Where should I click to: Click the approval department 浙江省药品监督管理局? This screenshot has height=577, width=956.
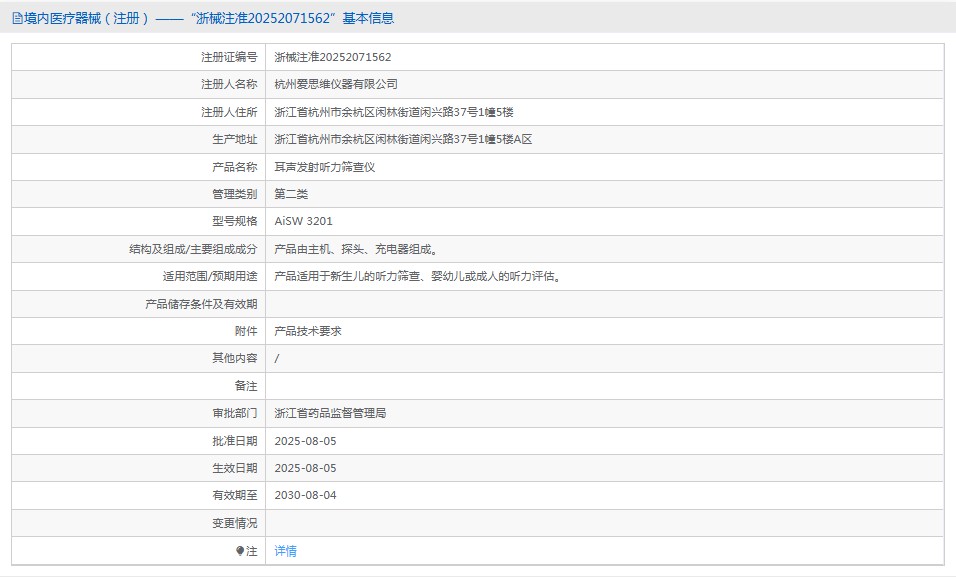[330, 413]
